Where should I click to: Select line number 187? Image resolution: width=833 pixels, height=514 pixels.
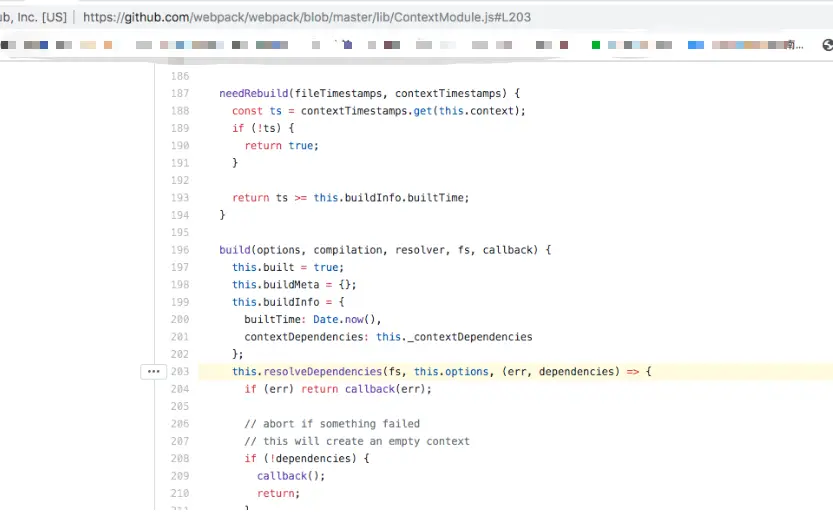(x=180, y=93)
